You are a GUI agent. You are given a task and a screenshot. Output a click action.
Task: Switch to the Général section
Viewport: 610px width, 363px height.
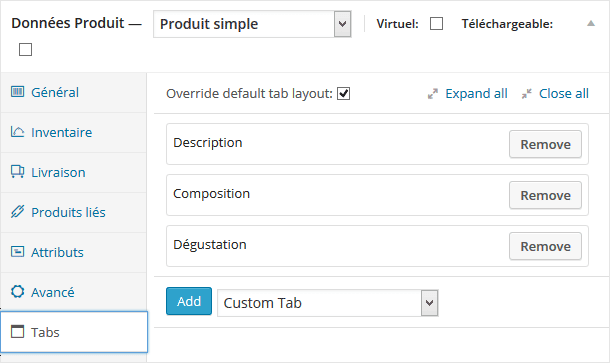74,93
